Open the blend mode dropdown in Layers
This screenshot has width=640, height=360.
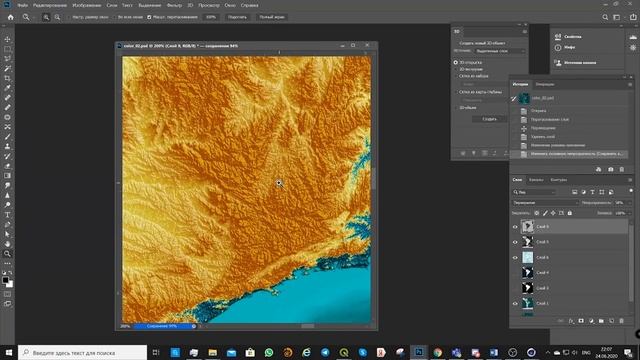click(545, 202)
